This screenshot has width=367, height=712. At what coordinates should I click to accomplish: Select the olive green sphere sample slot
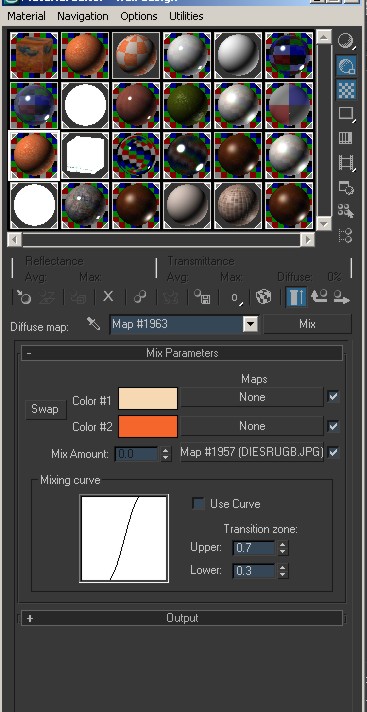tap(187, 105)
